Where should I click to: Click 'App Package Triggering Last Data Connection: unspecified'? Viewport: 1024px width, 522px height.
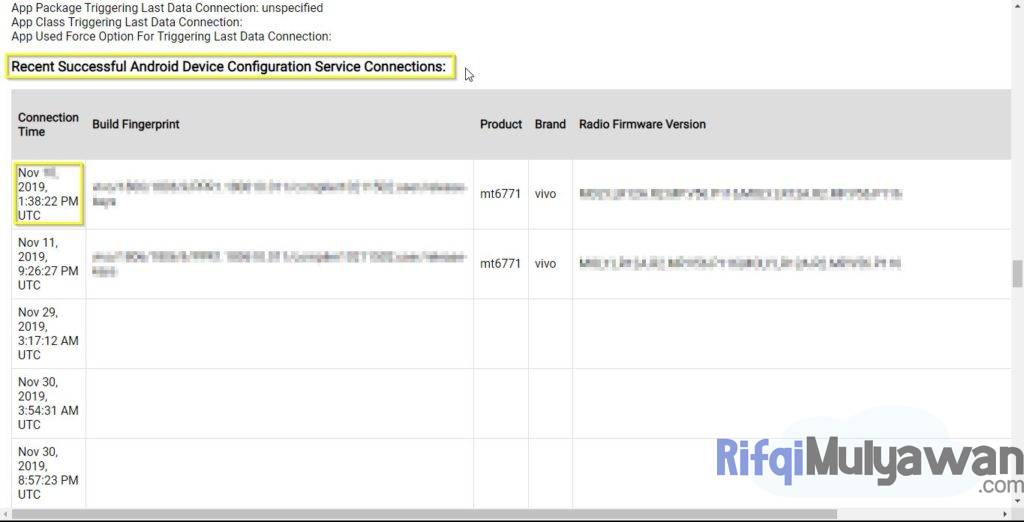(167, 8)
